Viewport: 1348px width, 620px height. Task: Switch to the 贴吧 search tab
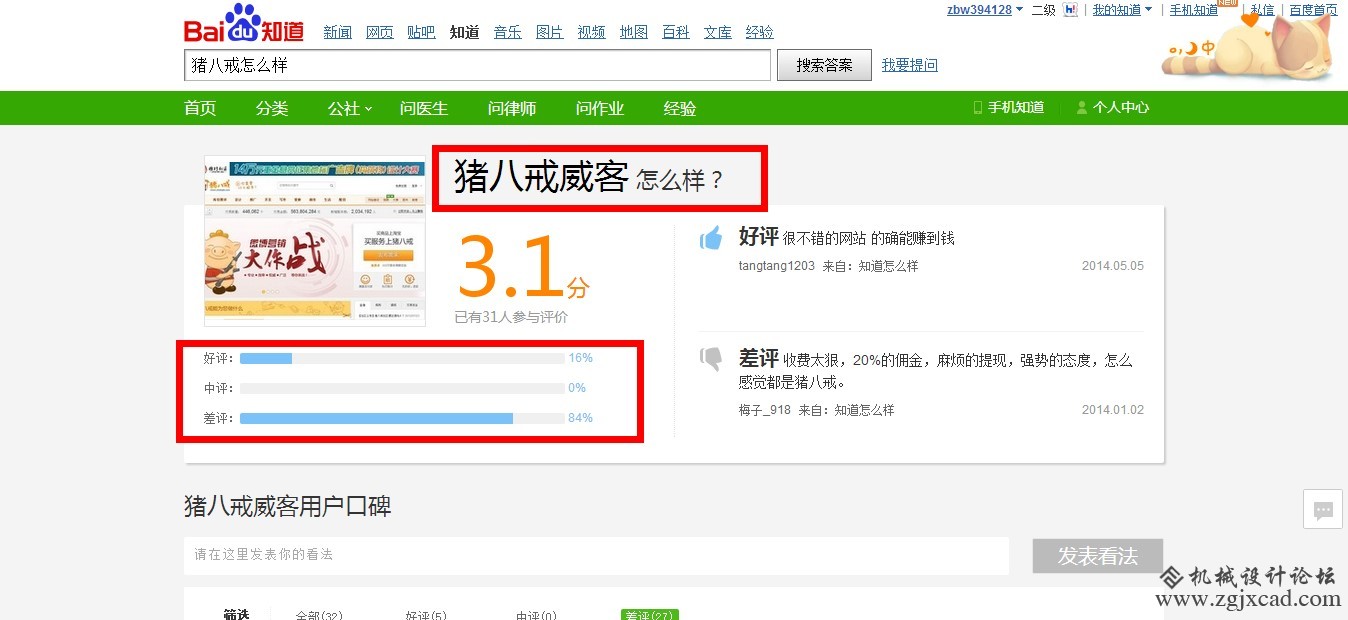421,32
